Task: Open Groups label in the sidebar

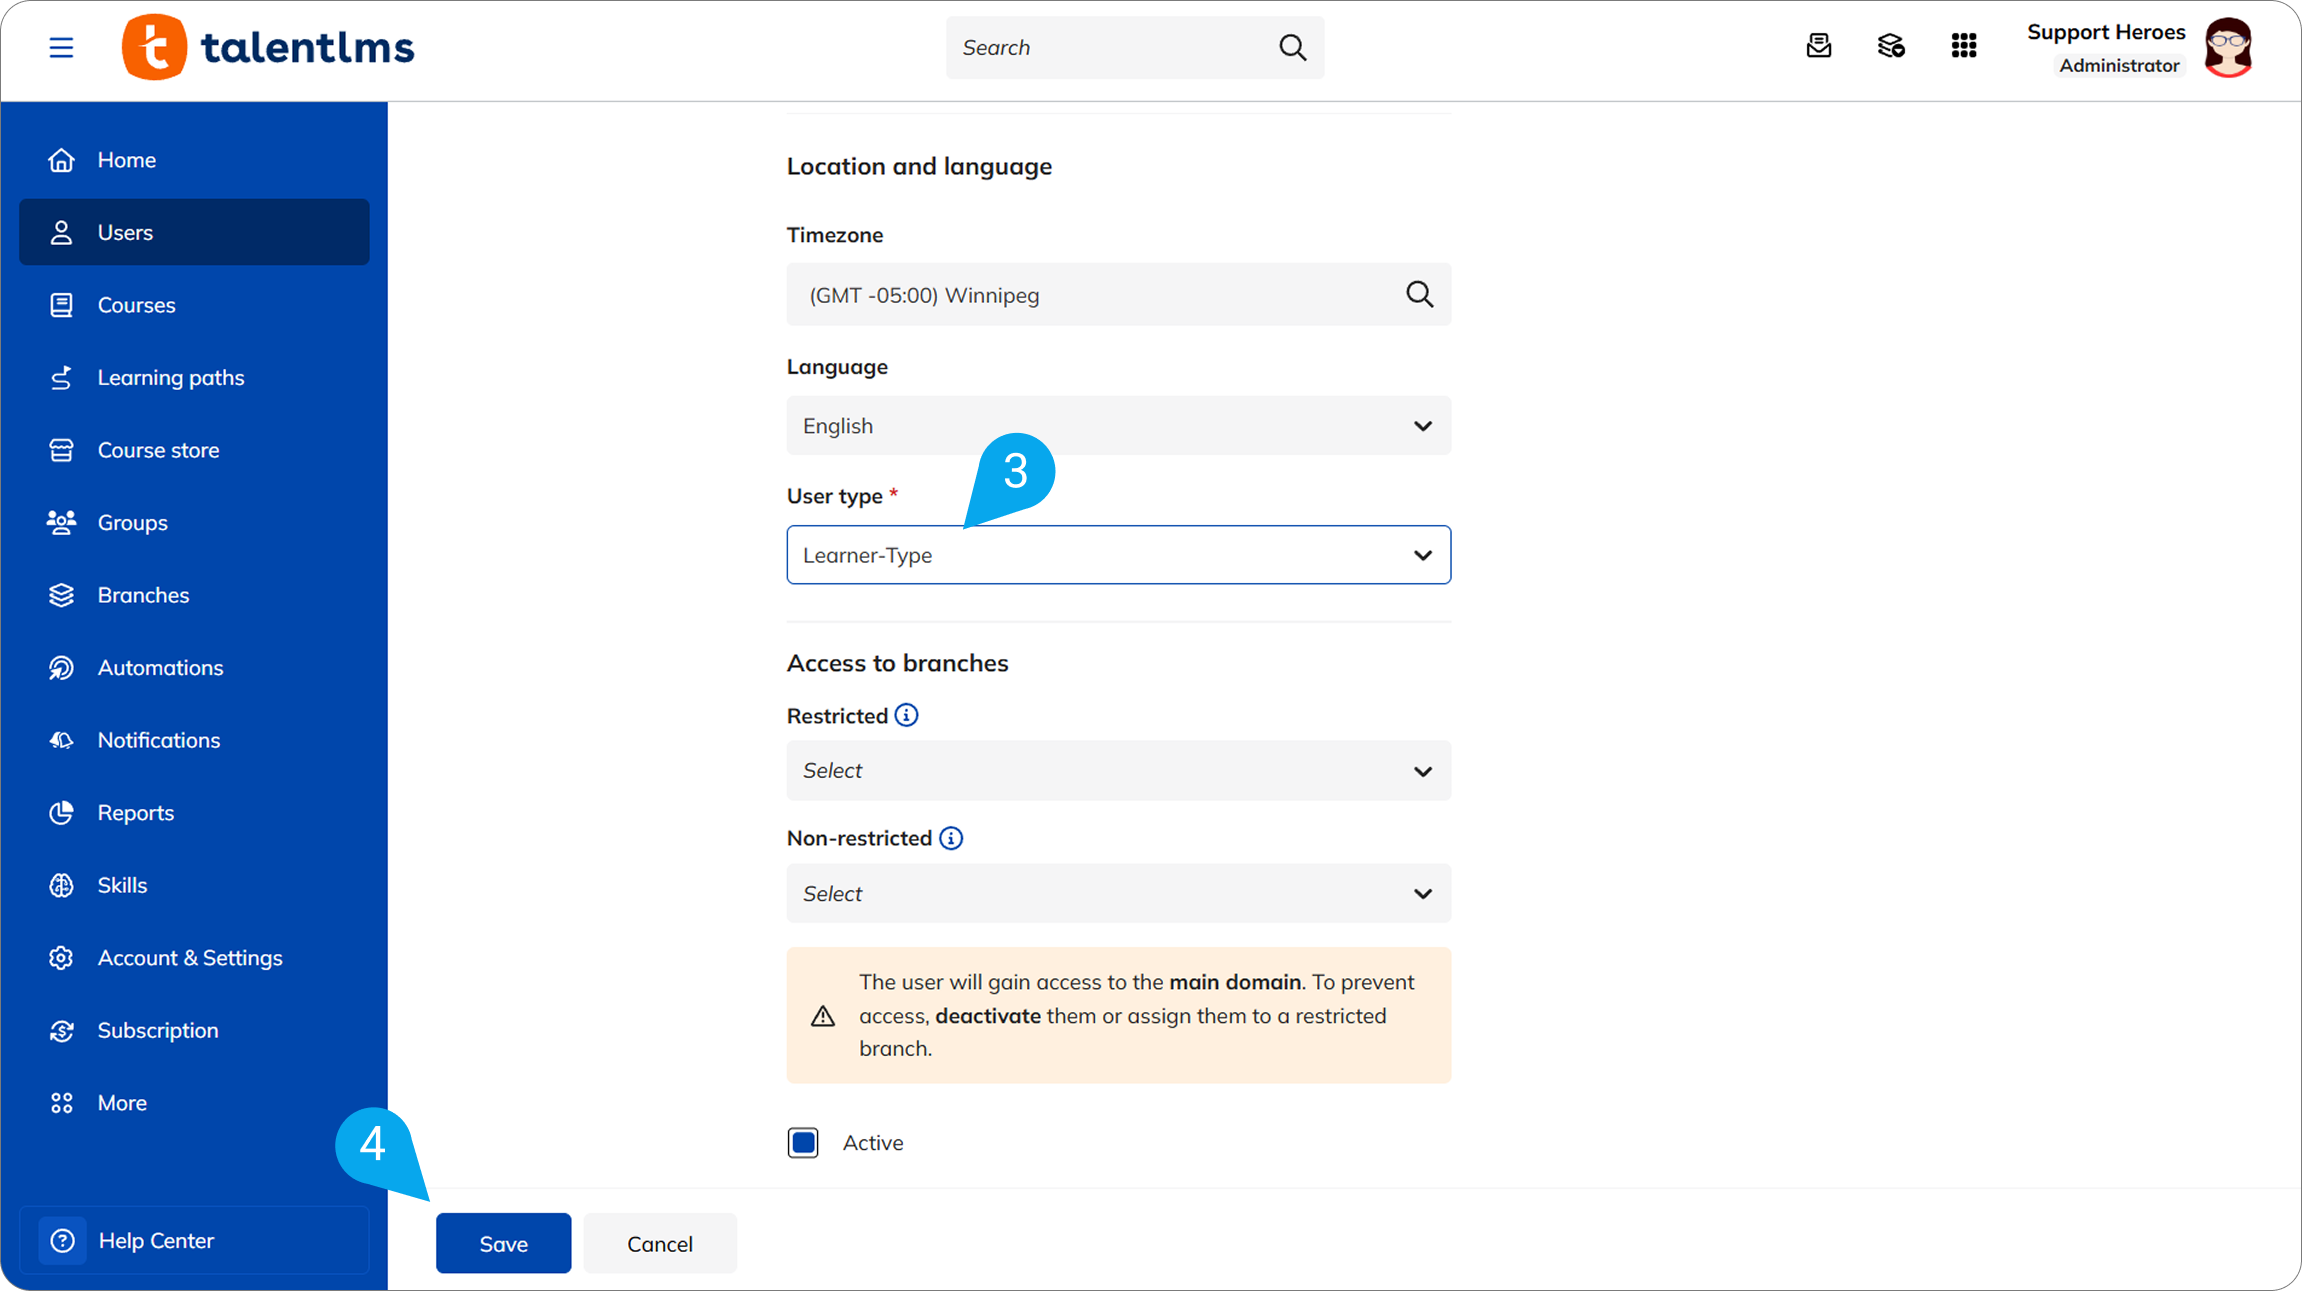Action: (132, 523)
